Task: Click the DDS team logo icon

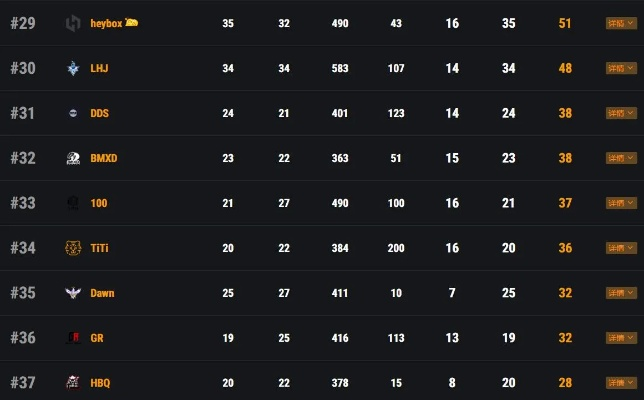Action: pyautogui.click(x=73, y=113)
